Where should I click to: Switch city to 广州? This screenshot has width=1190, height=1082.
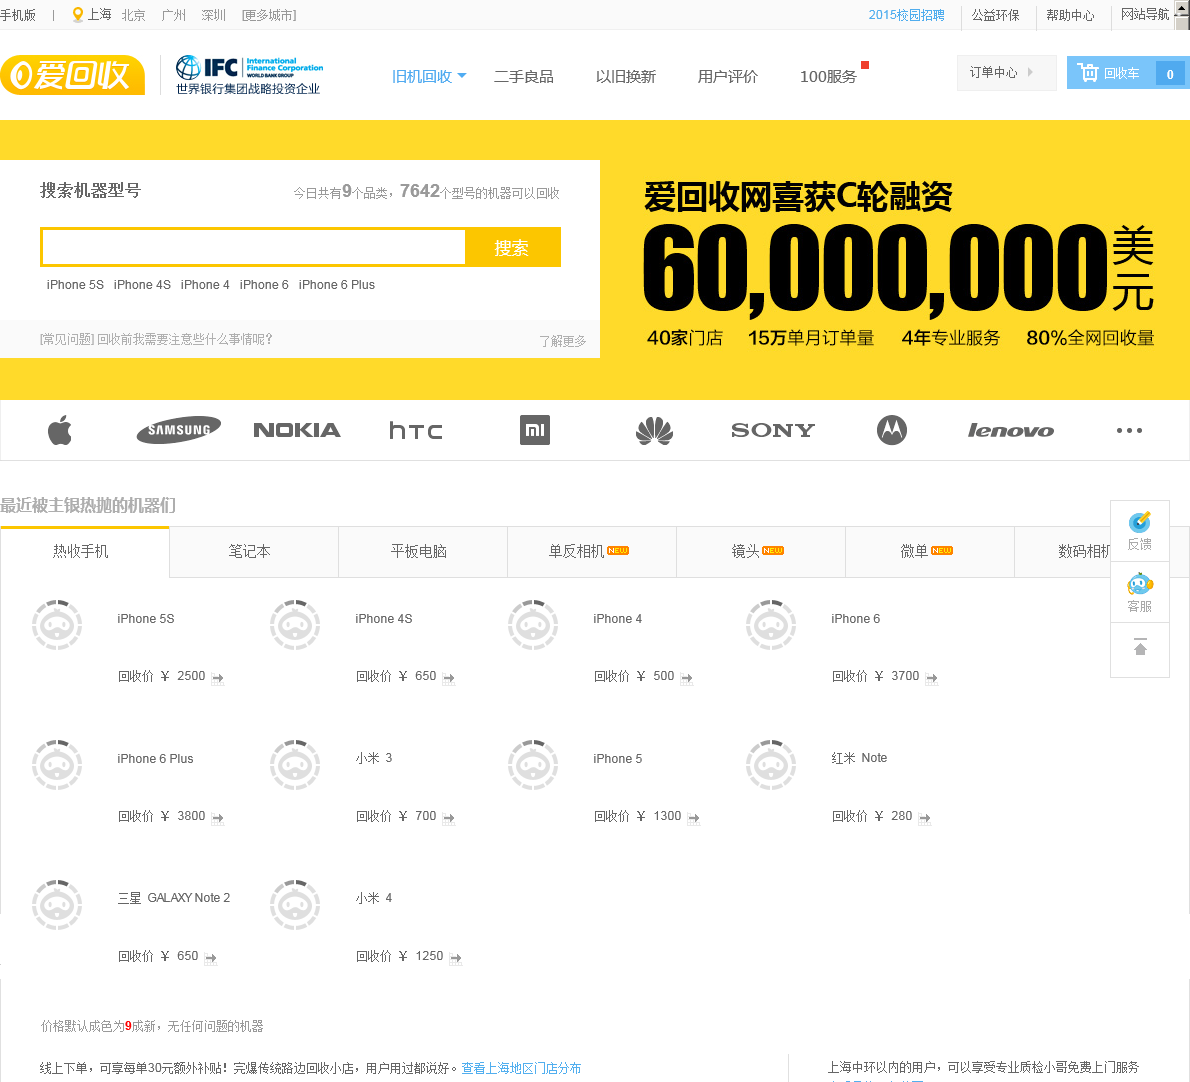pyautogui.click(x=174, y=15)
